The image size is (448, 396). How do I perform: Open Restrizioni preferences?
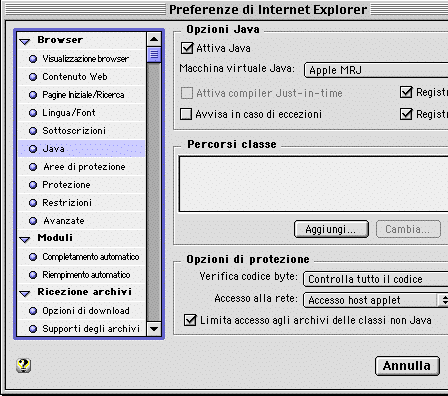pyautogui.click(x=82, y=203)
